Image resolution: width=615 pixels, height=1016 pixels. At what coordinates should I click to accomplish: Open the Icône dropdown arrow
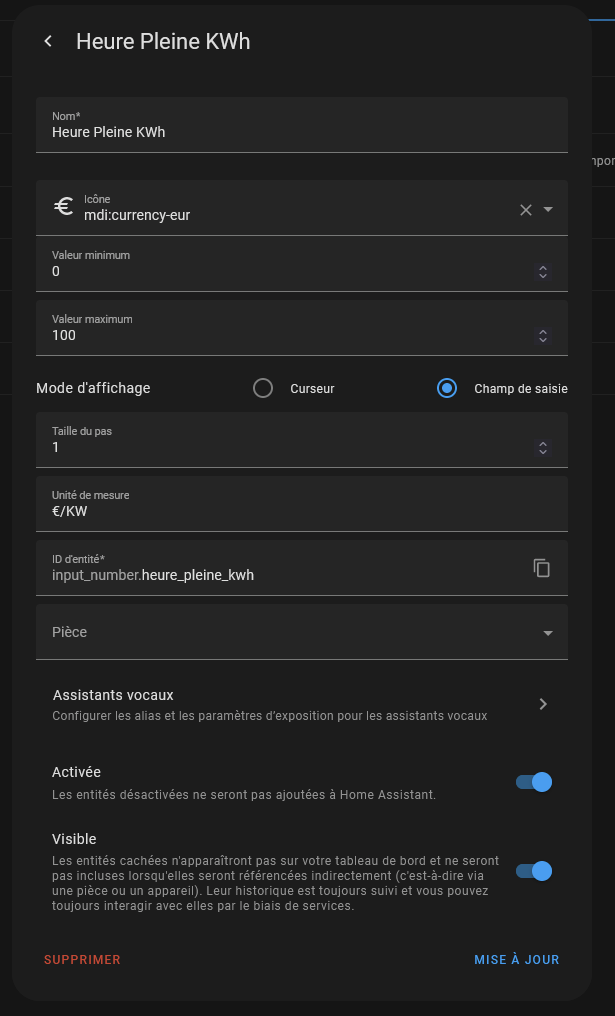548,210
